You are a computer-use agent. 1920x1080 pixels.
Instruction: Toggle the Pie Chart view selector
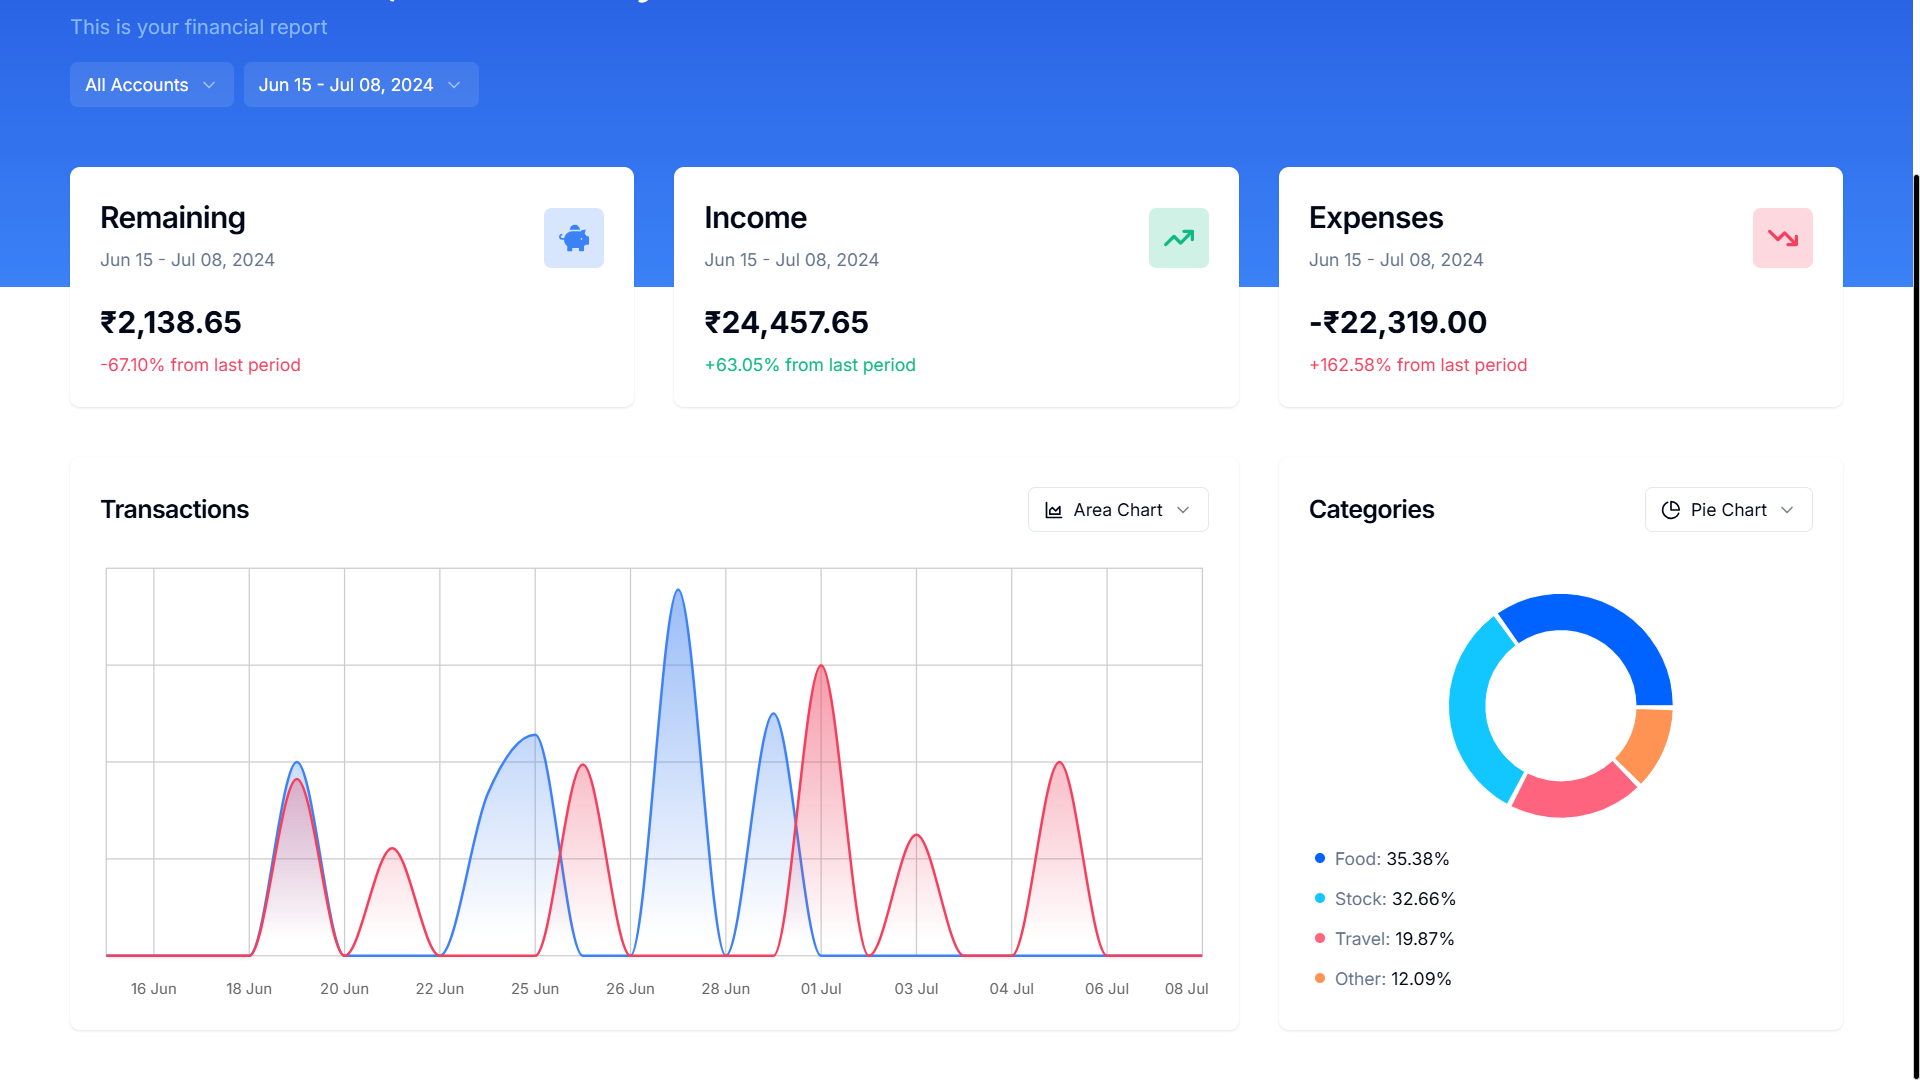point(1727,509)
